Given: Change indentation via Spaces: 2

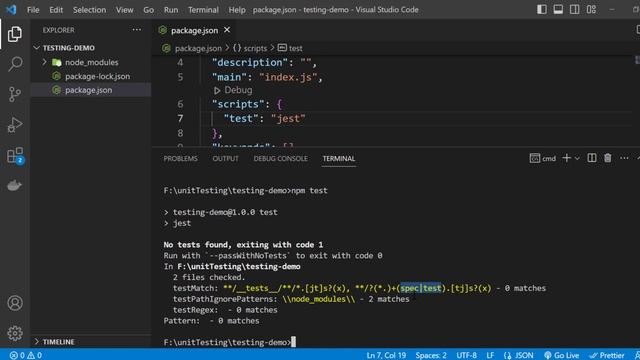Looking at the screenshot, I should click(431, 355).
